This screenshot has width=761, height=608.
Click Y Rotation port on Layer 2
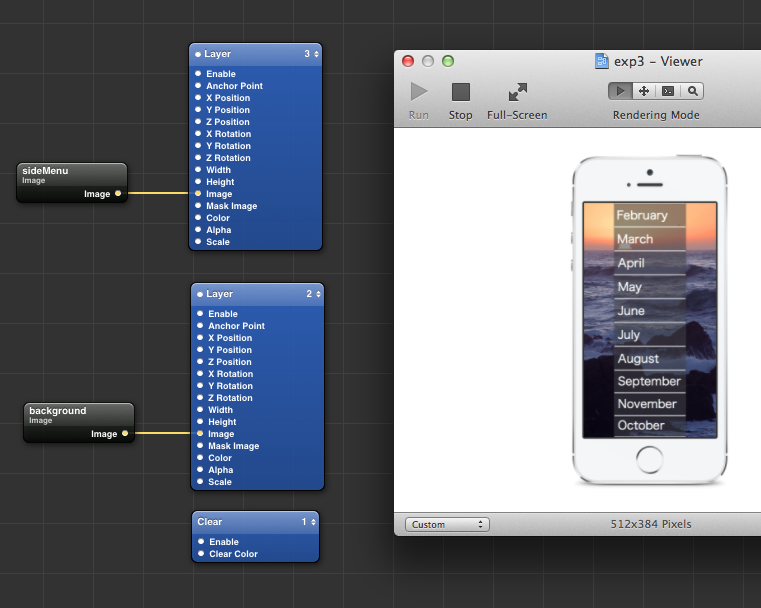pos(200,386)
